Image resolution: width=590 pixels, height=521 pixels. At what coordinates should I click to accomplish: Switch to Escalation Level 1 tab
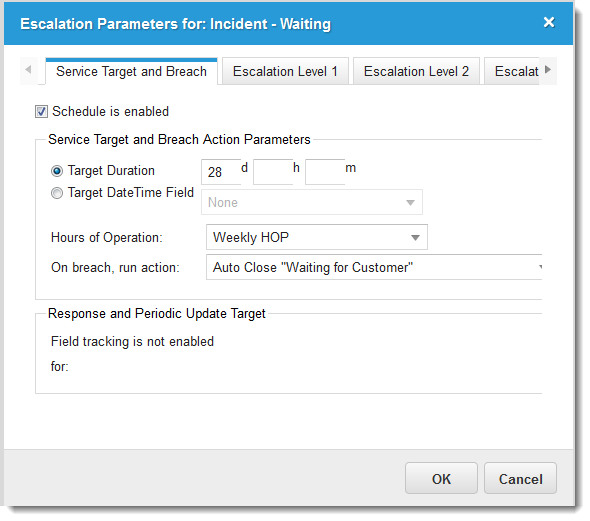pyautogui.click(x=285, y=71)
